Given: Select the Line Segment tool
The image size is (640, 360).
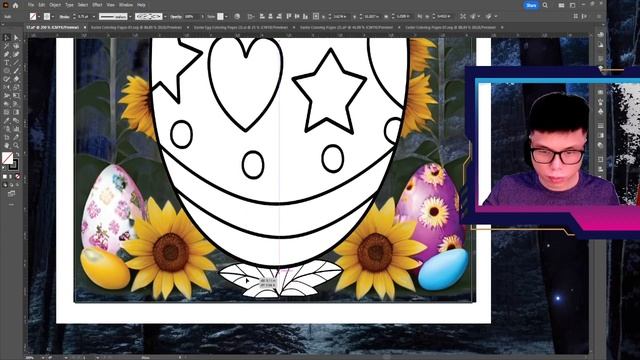Looking at the screenshot, I should (16, 62).
